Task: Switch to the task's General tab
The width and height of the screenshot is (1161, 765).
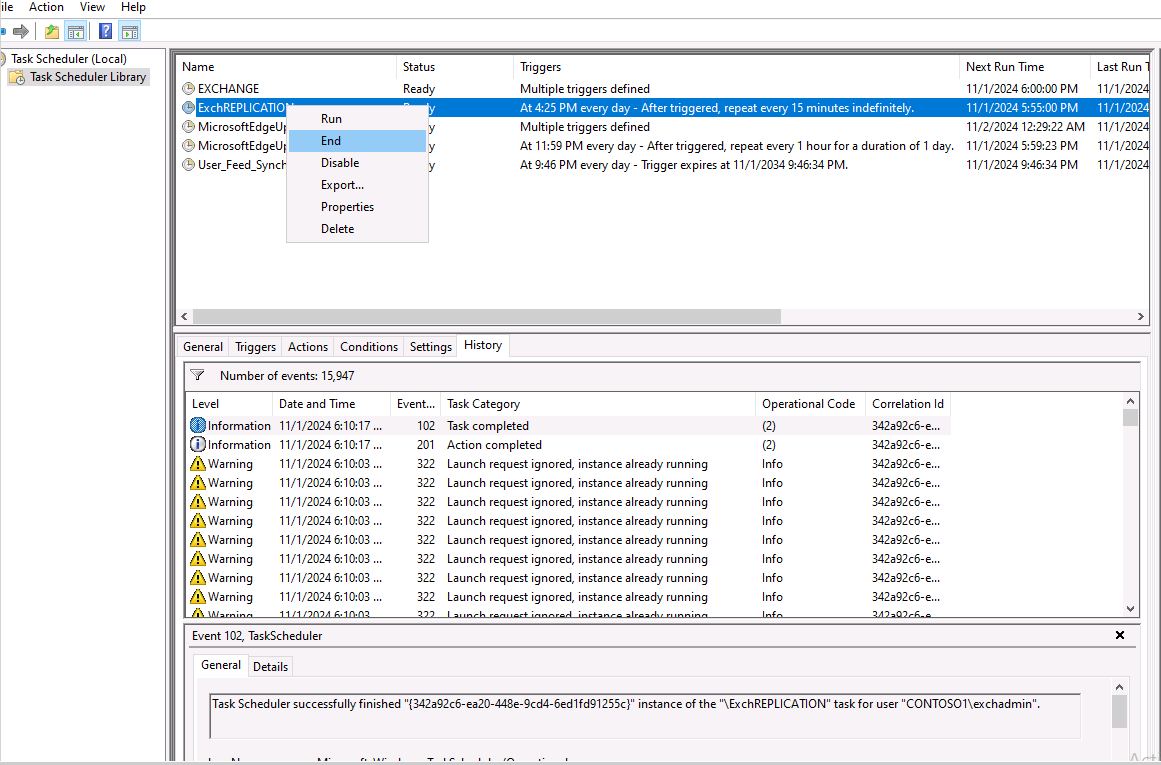Action: (203, 347)
